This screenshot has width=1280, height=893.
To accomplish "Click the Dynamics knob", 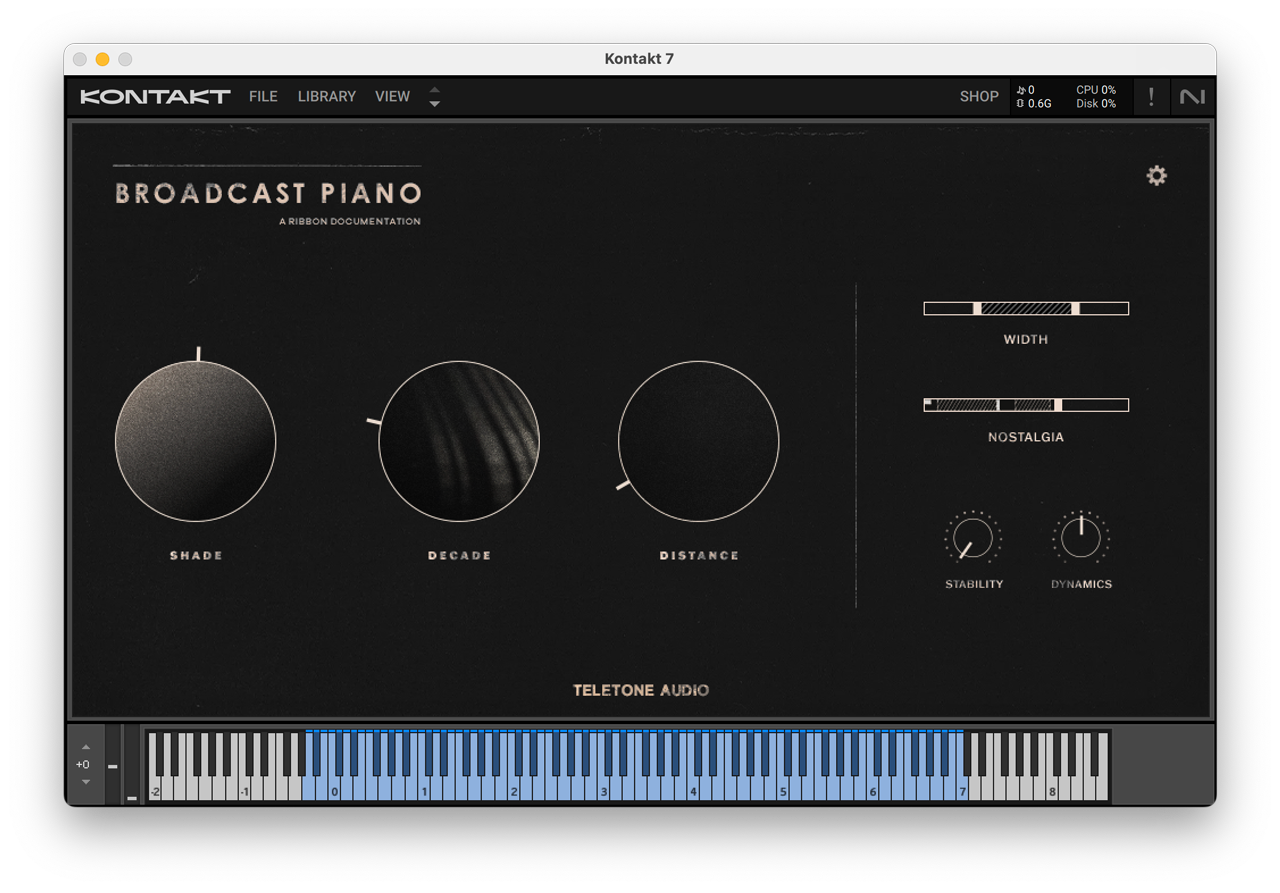I will click(1080, 539).
